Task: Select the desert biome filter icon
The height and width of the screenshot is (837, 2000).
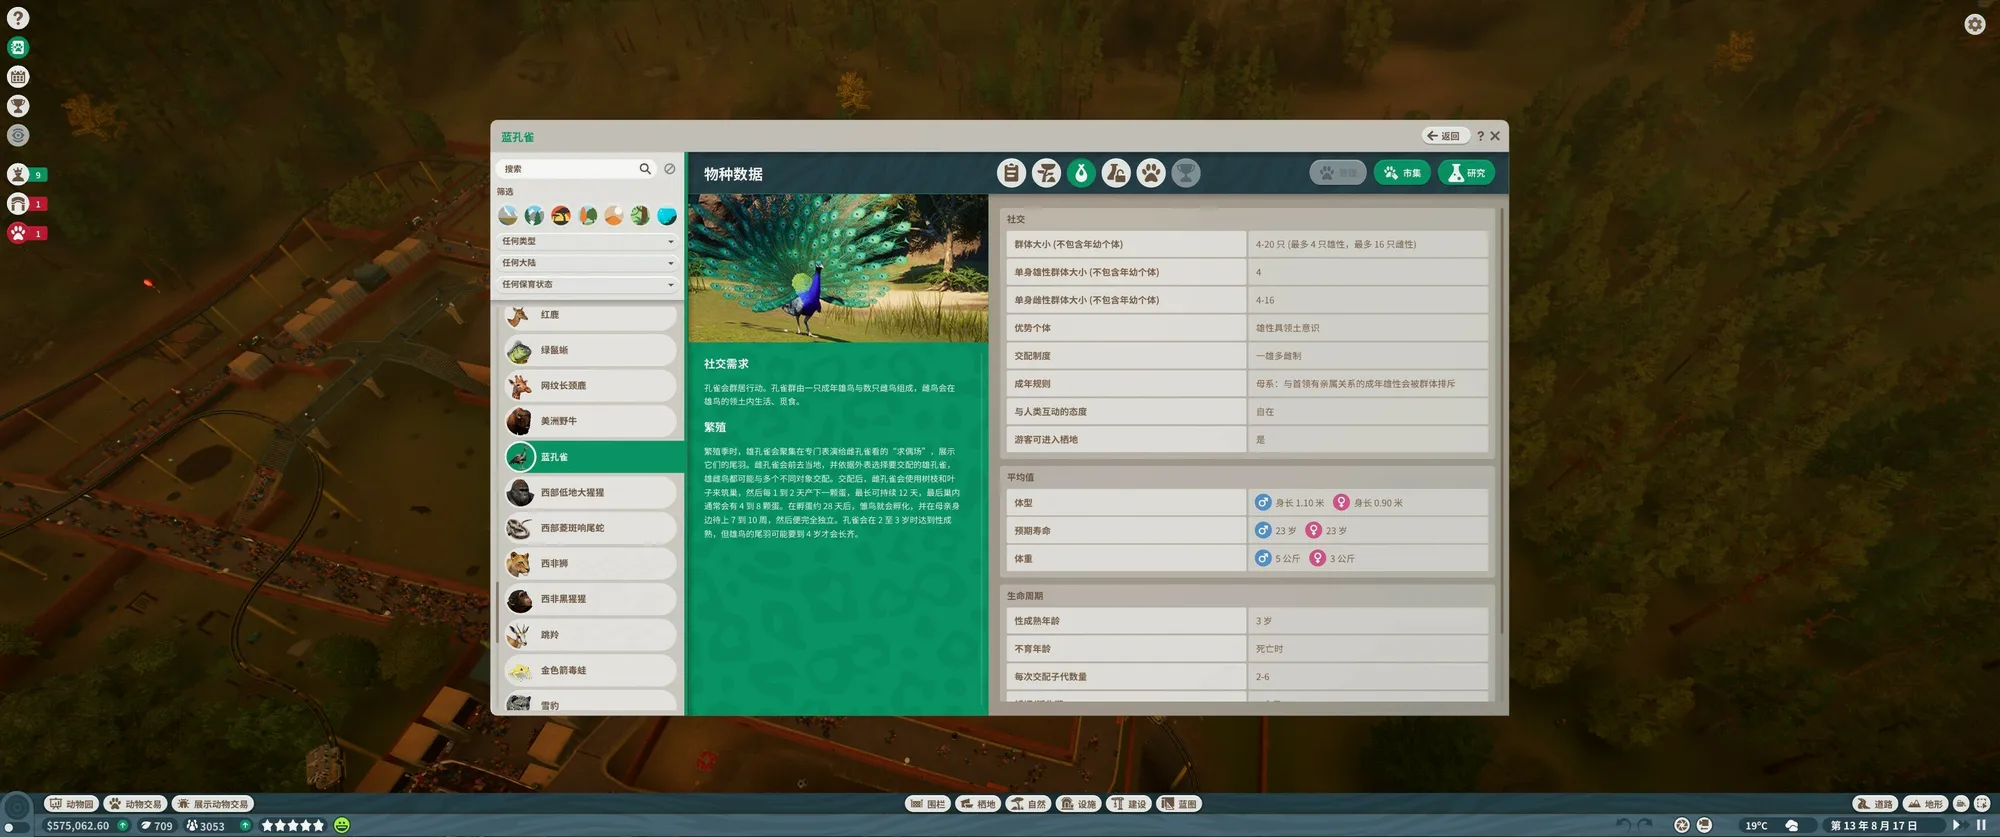Action: coord(614,215)
